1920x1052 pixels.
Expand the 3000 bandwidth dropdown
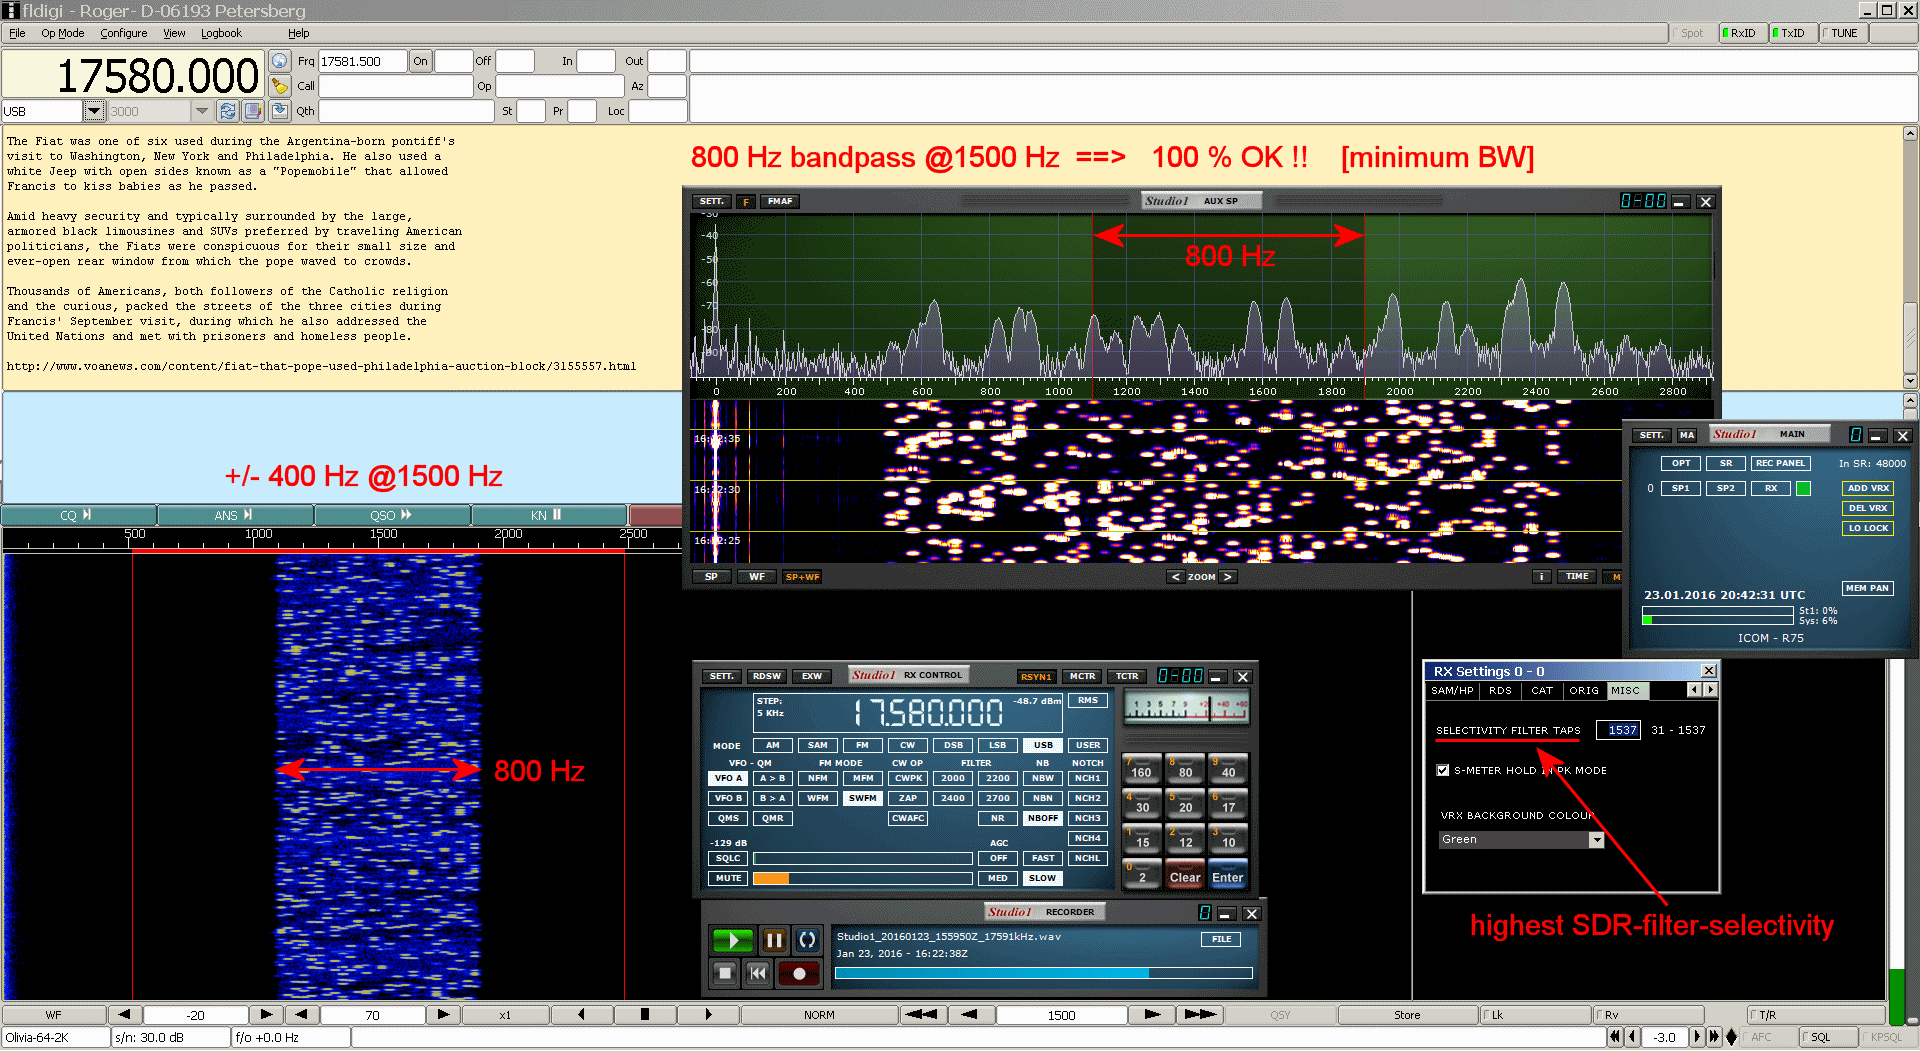coord(202,111)
